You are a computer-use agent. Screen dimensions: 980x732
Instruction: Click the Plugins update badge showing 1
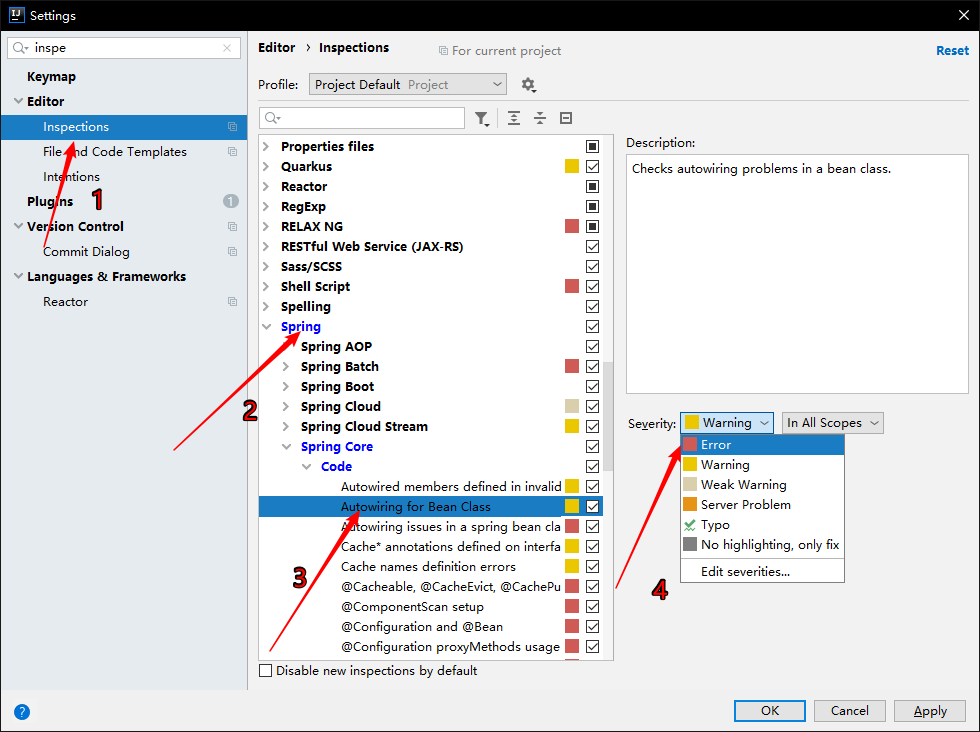coord(231,201)
